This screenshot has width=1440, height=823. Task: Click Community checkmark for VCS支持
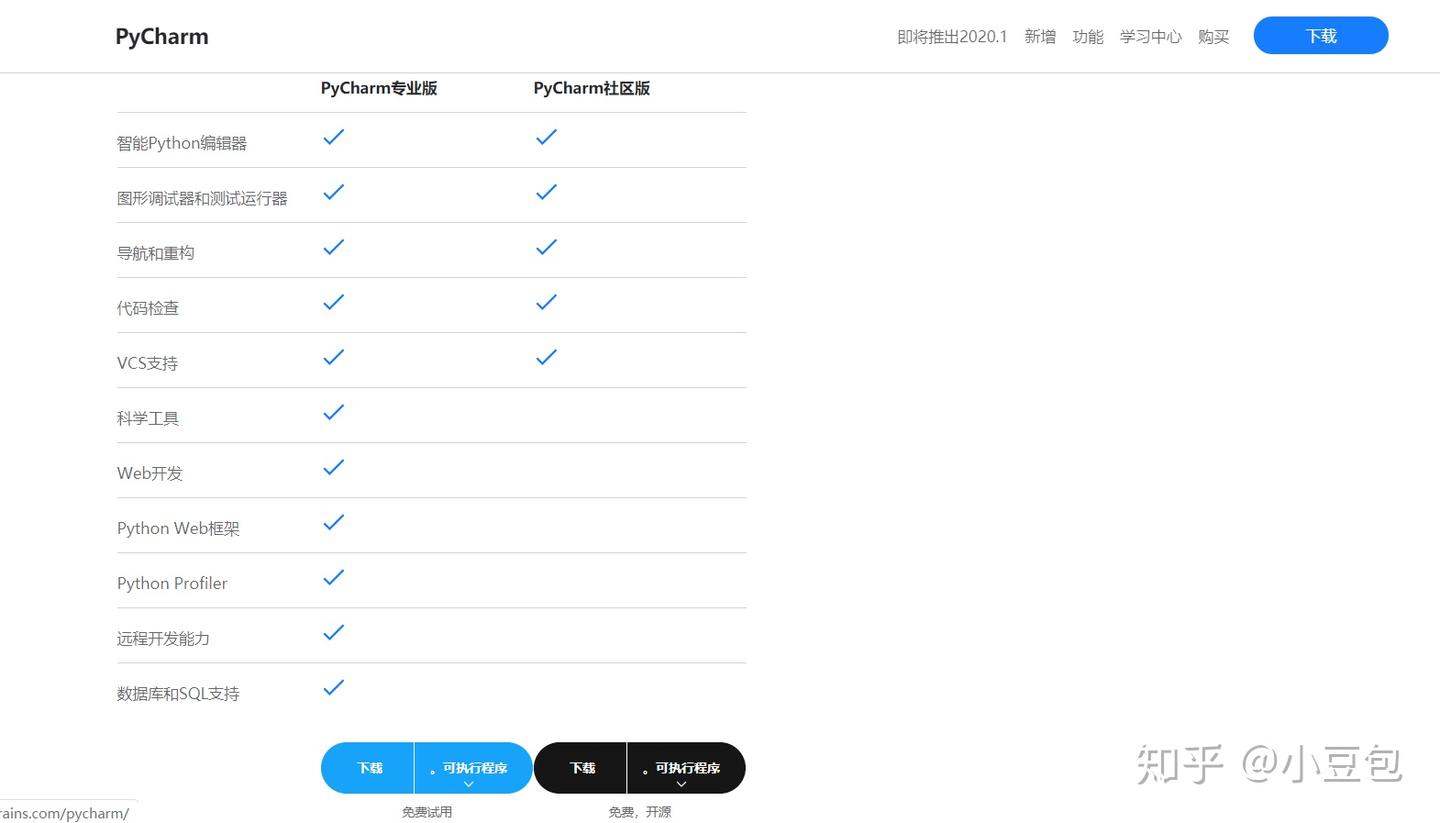click(x=546, y=357)
